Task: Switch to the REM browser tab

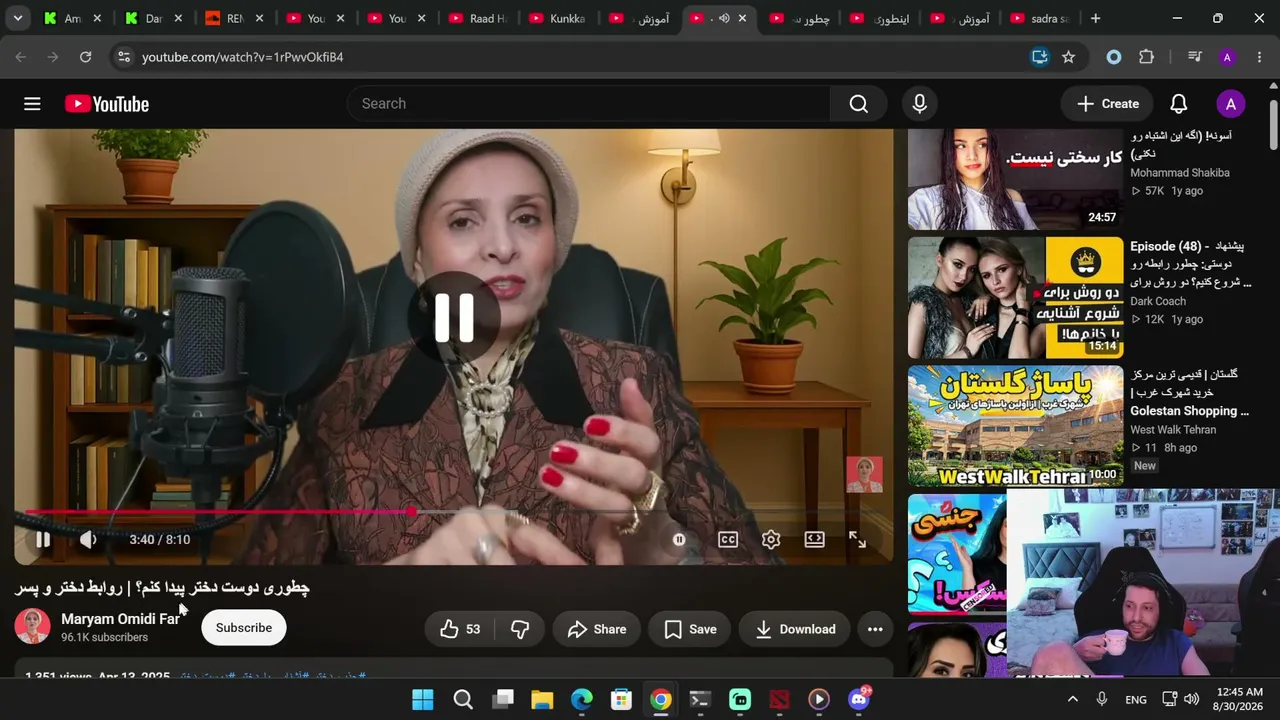Action: (234, 18)
